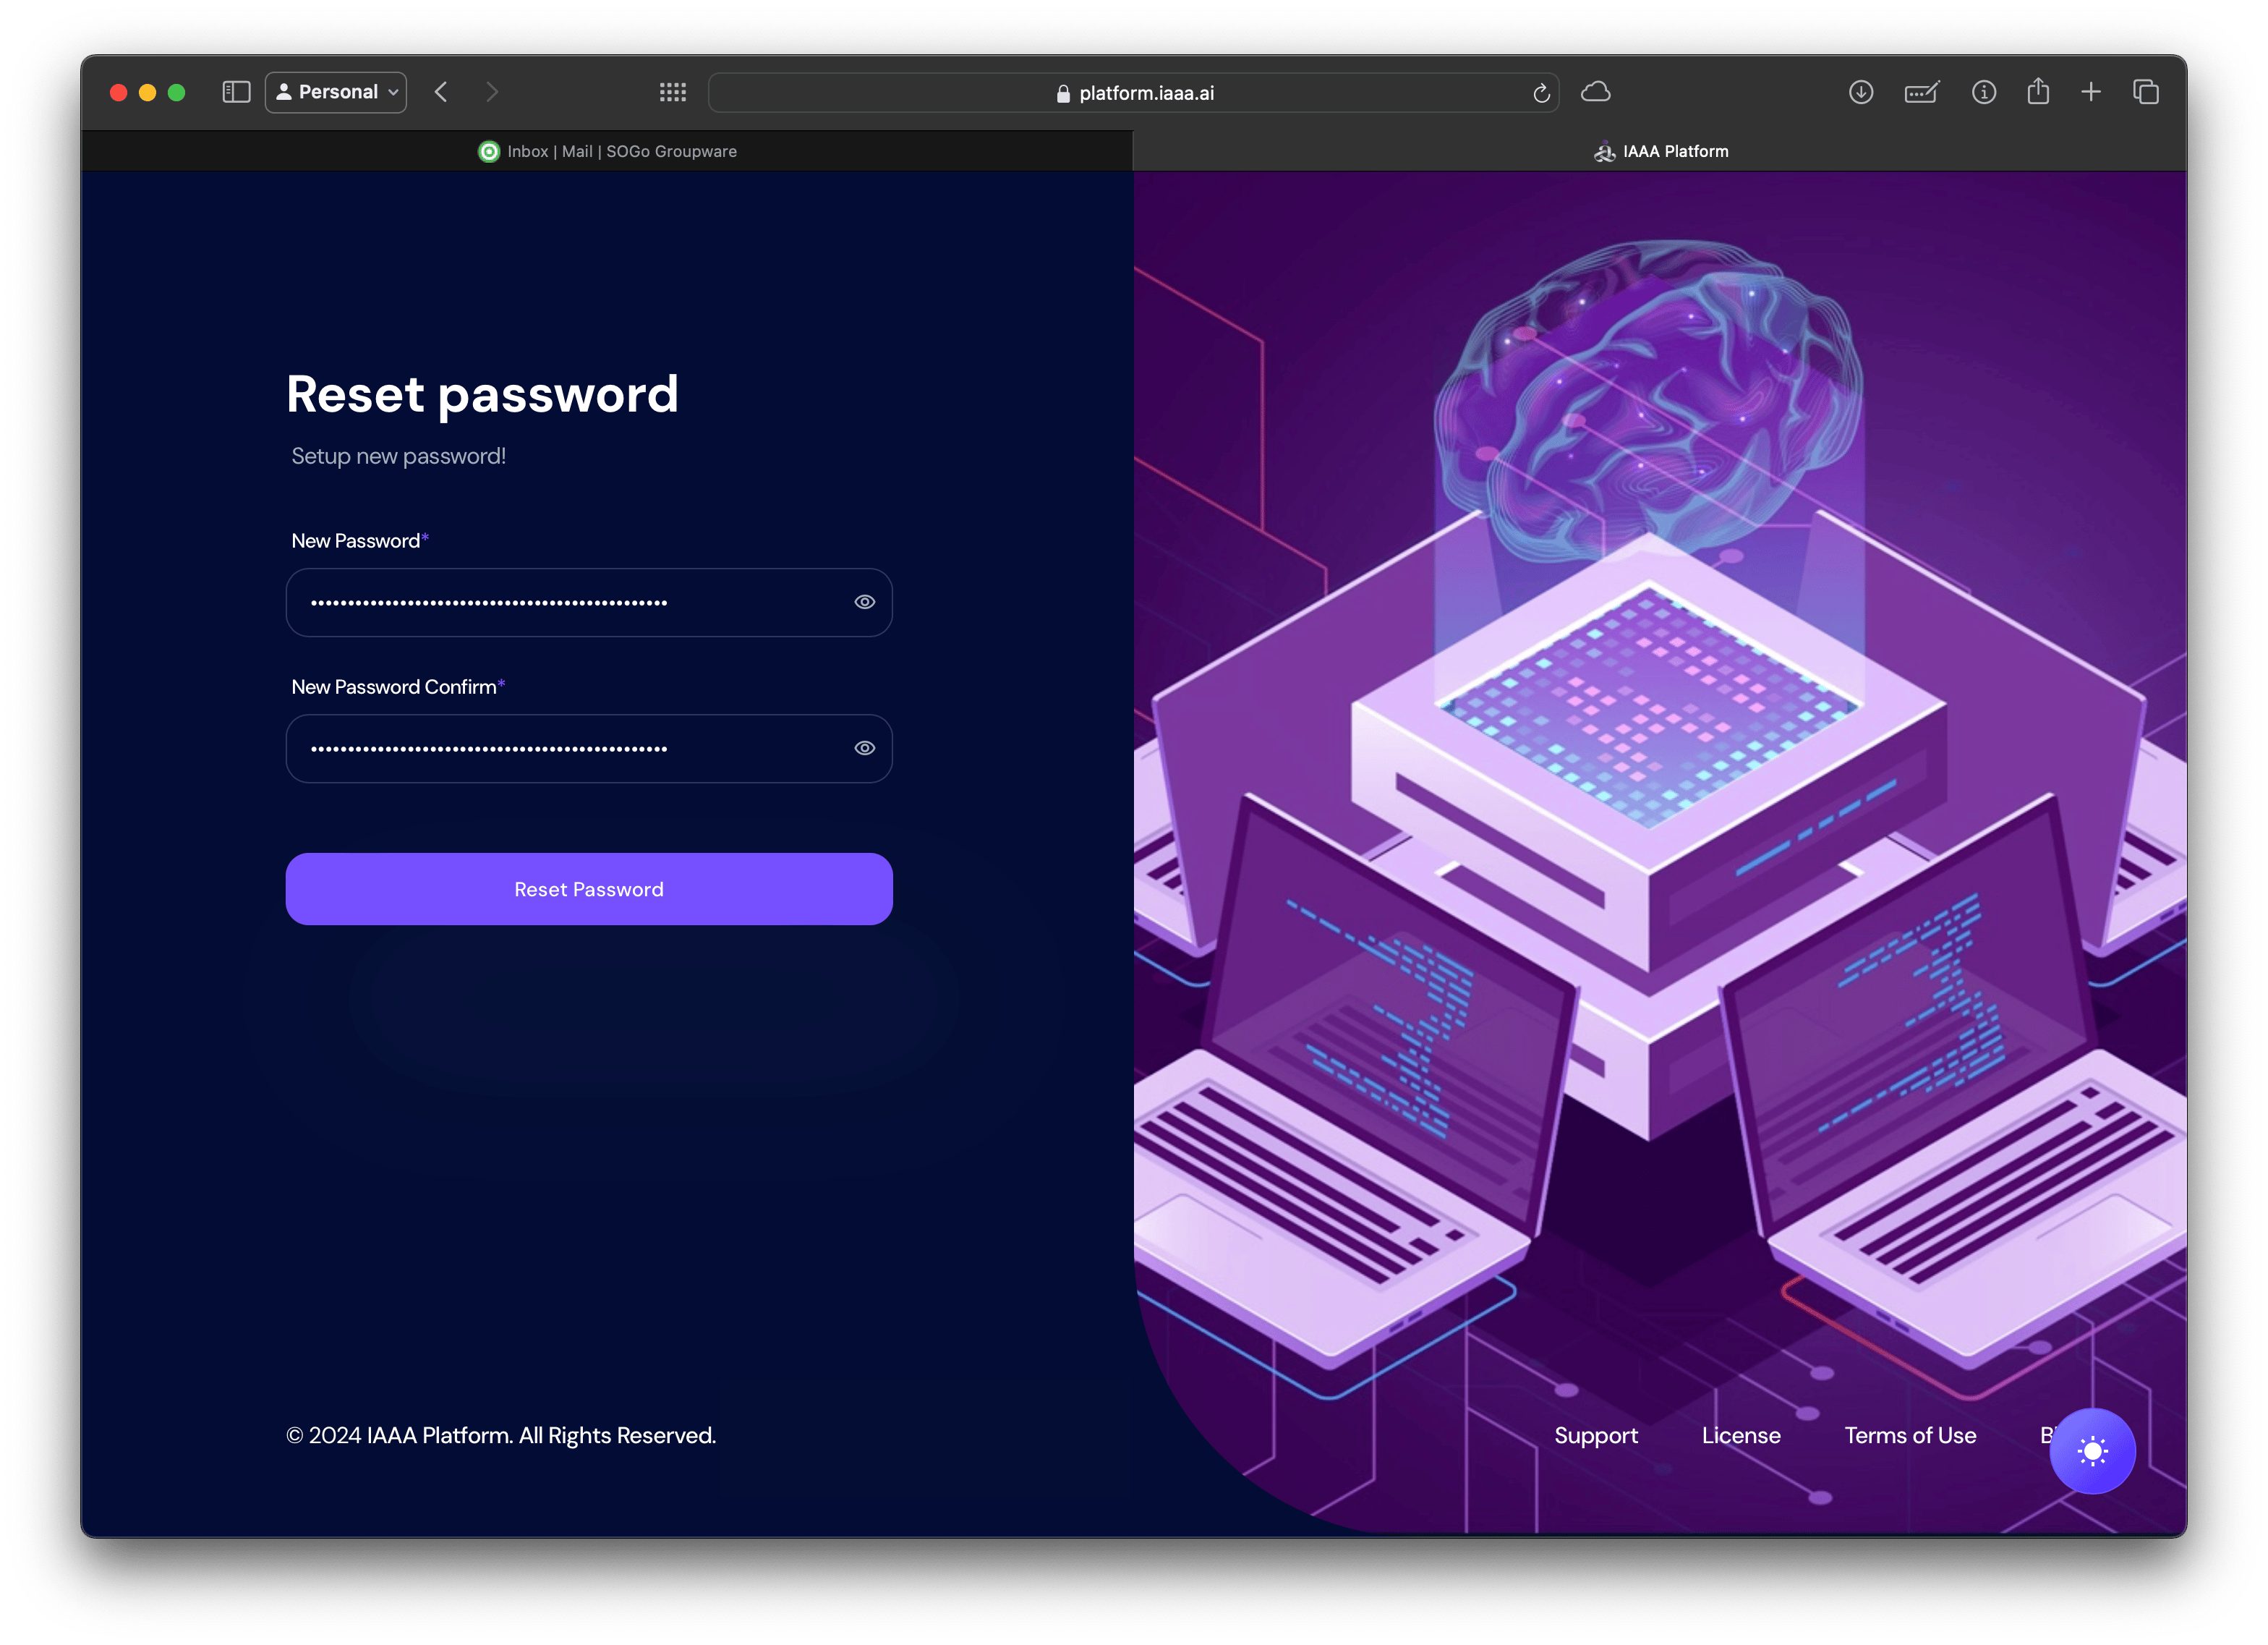
Task: Show the New Password by clicking its eye toggle
Action: tap(864, 602)
